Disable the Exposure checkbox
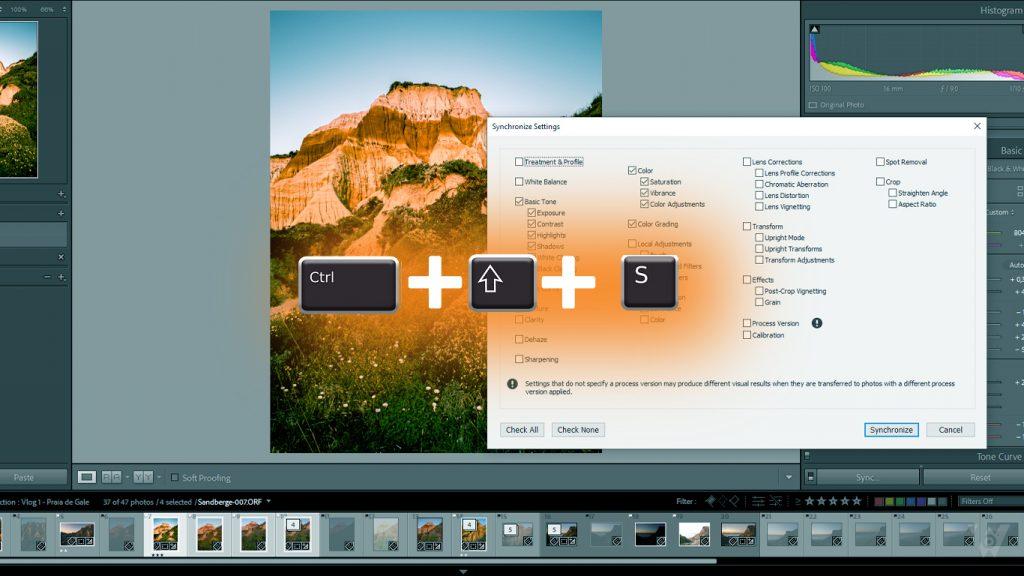 pos(532,213)
